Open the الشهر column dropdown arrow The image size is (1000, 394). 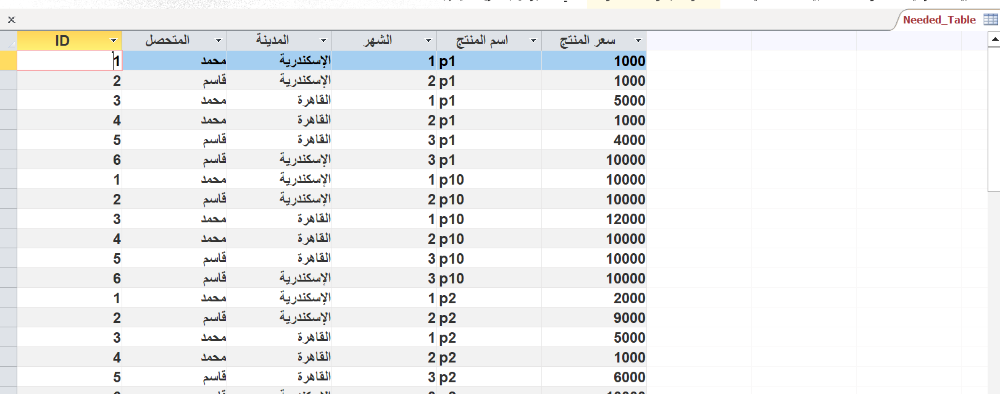tap(429, 41)
